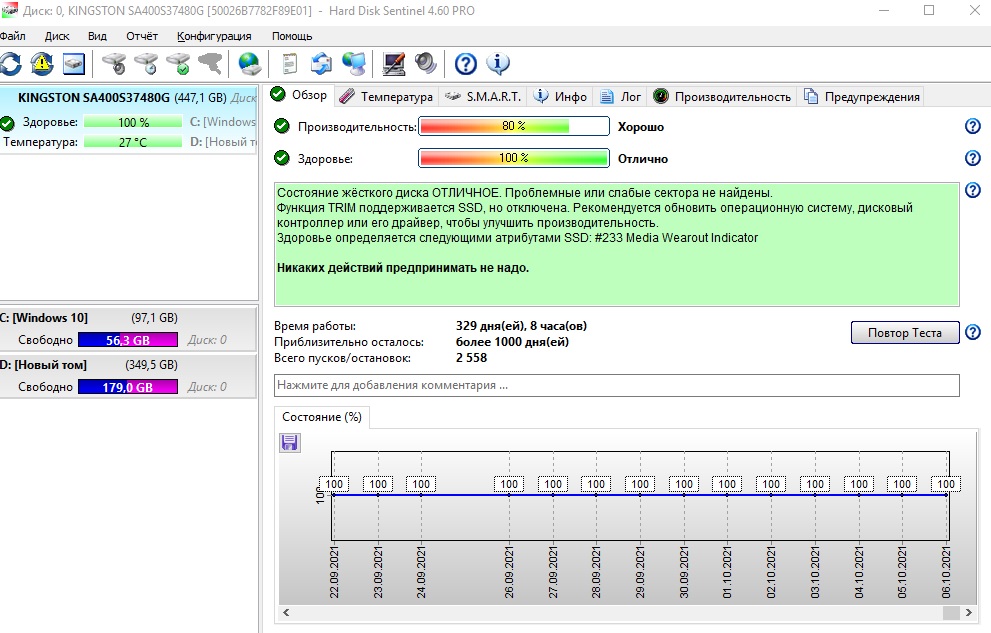Open the Диск menu
Screen dimensions: 991x633
57,36
